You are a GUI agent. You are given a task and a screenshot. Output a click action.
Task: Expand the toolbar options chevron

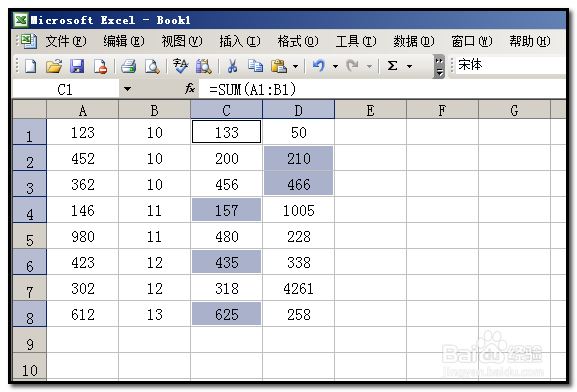pyautogui.click(x=439, y=67)
